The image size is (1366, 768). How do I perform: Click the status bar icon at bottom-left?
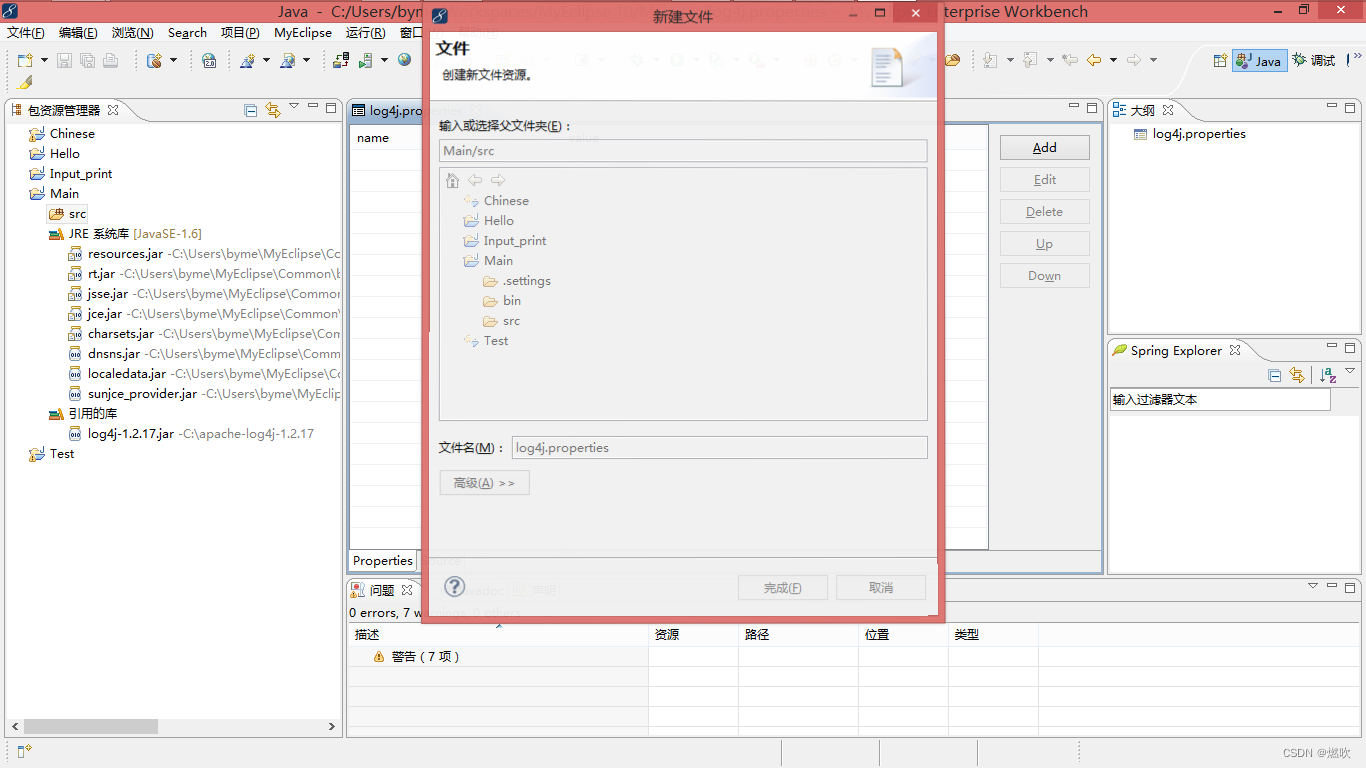pos(25,751)
